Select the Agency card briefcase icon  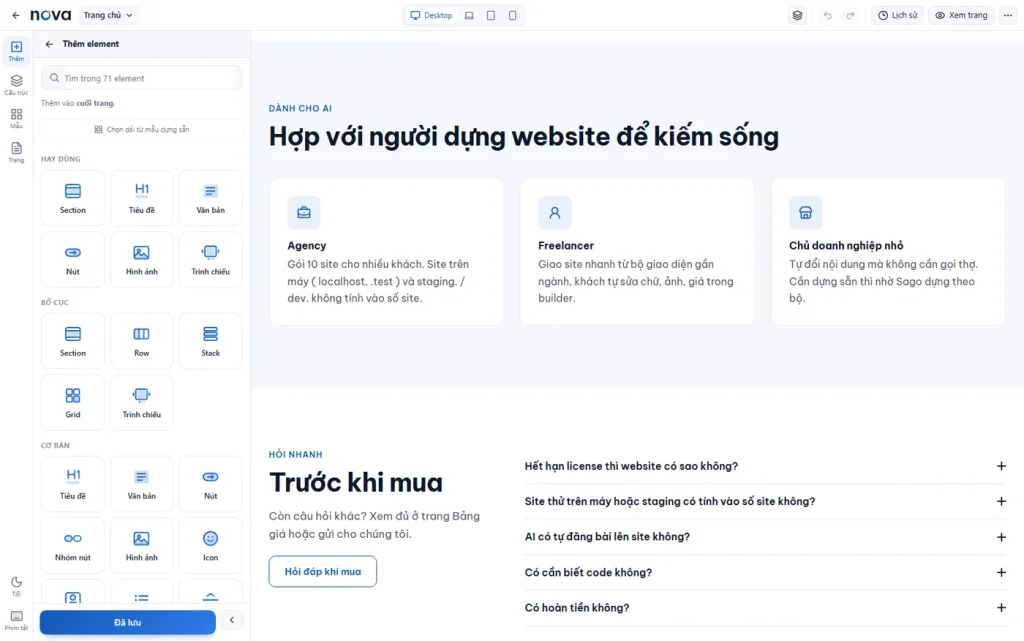pyautogui.click(x=304, y=213)
